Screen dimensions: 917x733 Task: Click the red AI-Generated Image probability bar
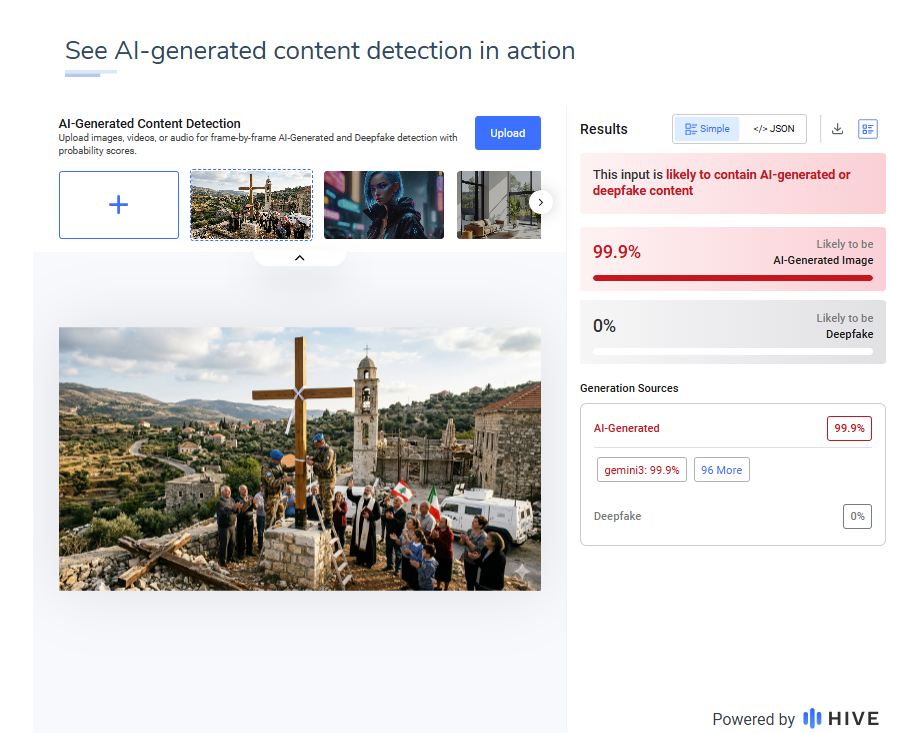click(732, 278)
